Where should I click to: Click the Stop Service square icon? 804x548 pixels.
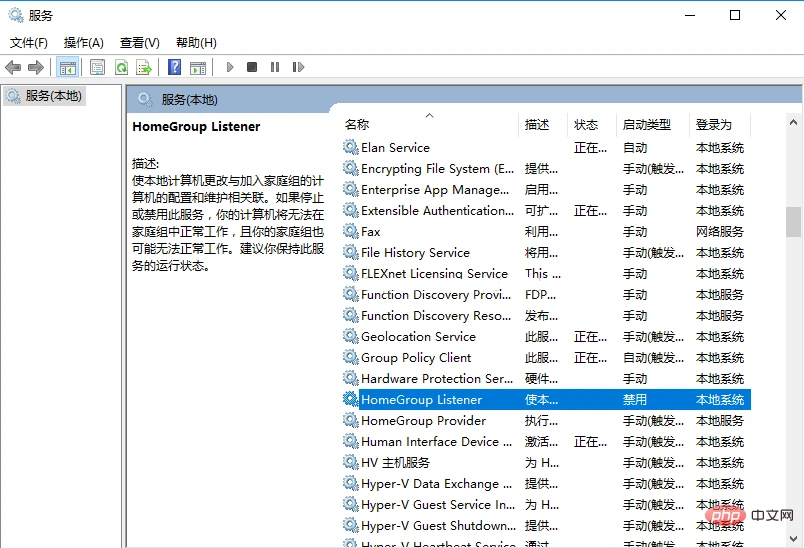252,67
